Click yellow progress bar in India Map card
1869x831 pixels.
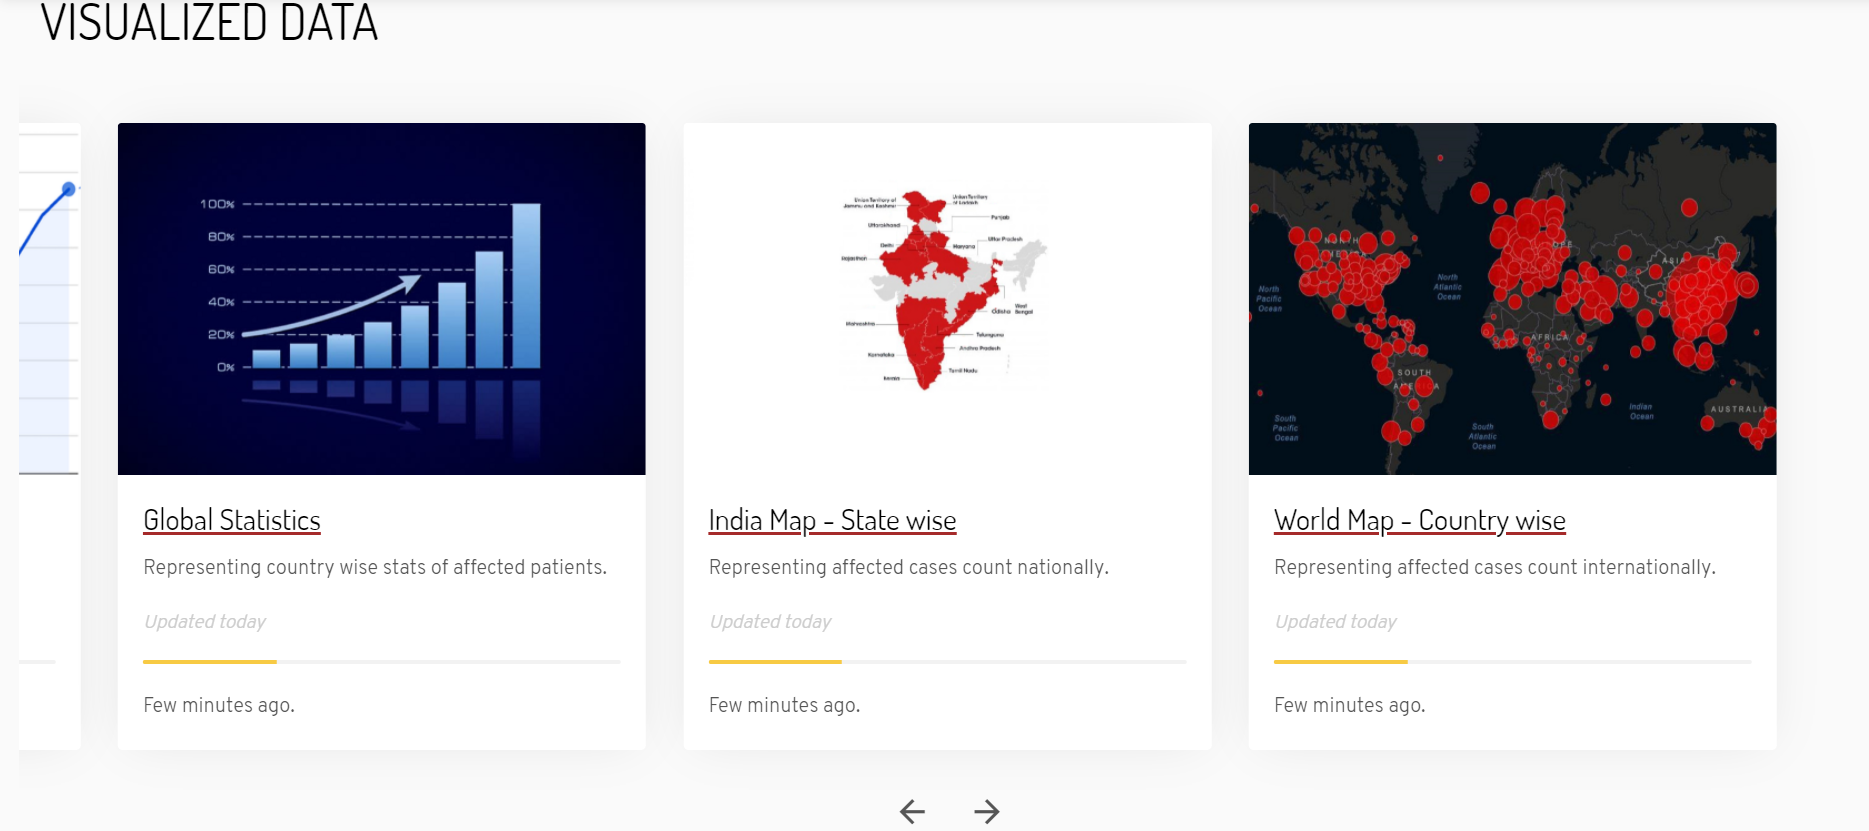[775, 662]
